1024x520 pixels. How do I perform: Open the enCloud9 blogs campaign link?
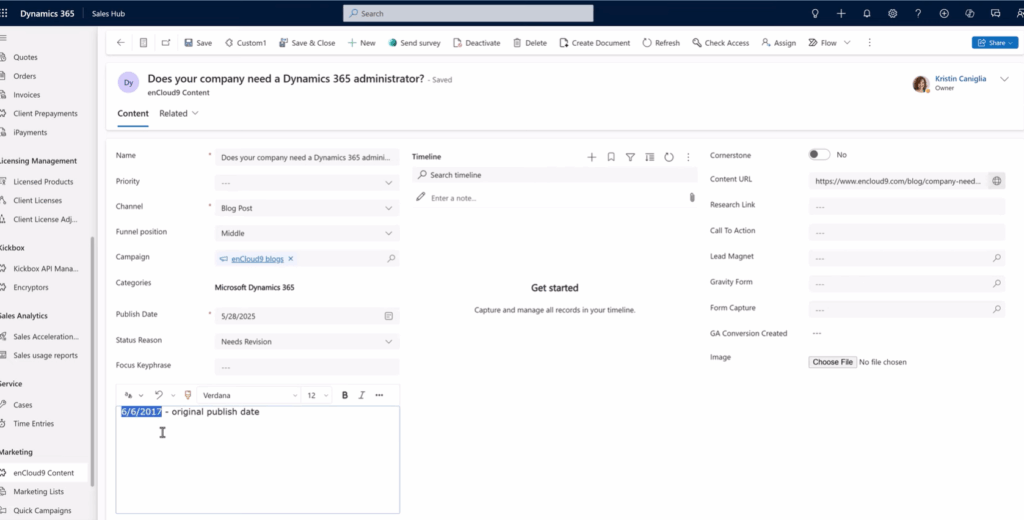[x=257, y=259]
